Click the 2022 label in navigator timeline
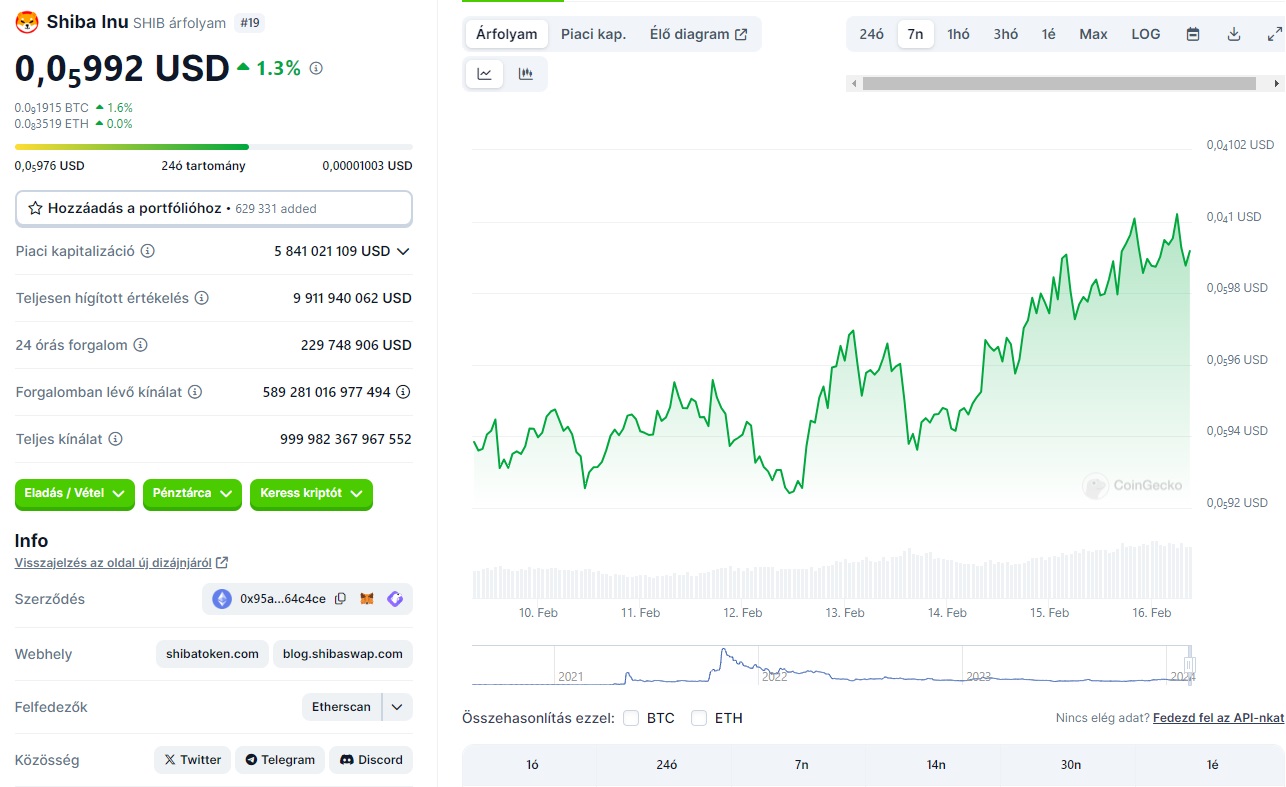1286x787 pixels. (x=775, y=677)
